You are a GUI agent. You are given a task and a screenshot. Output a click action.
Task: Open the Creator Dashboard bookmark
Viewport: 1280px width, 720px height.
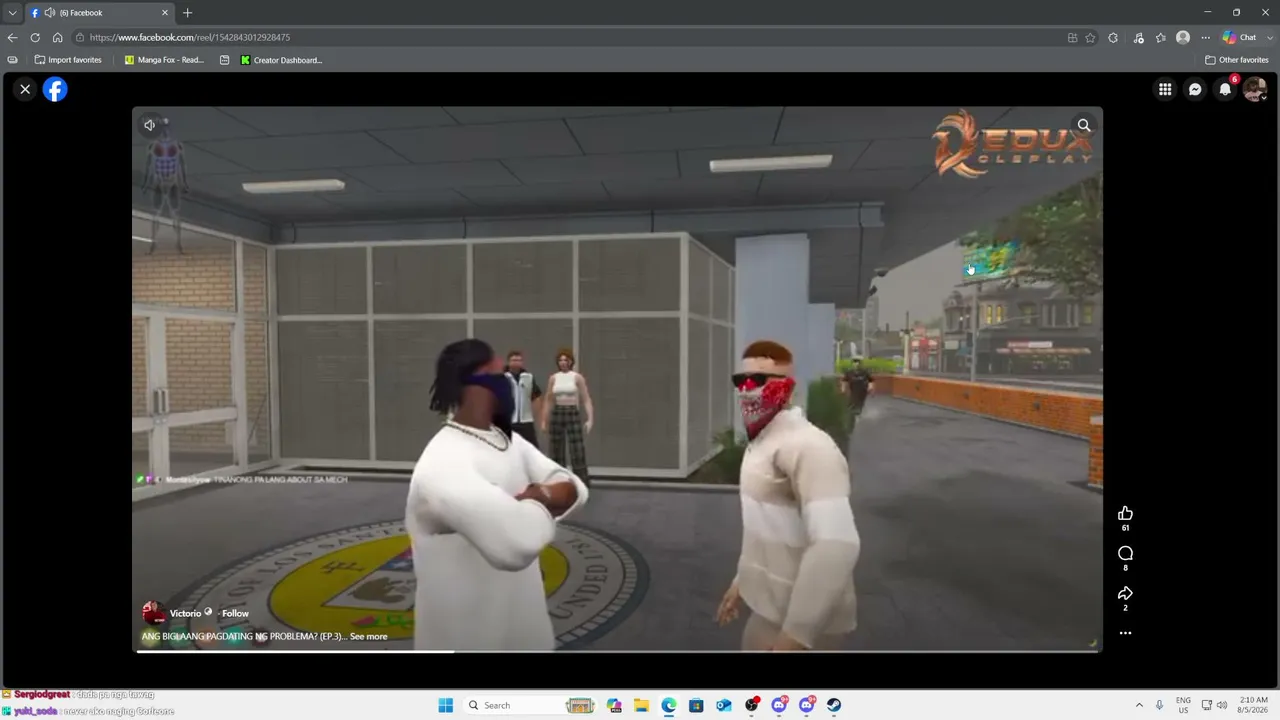pos(281,60)
